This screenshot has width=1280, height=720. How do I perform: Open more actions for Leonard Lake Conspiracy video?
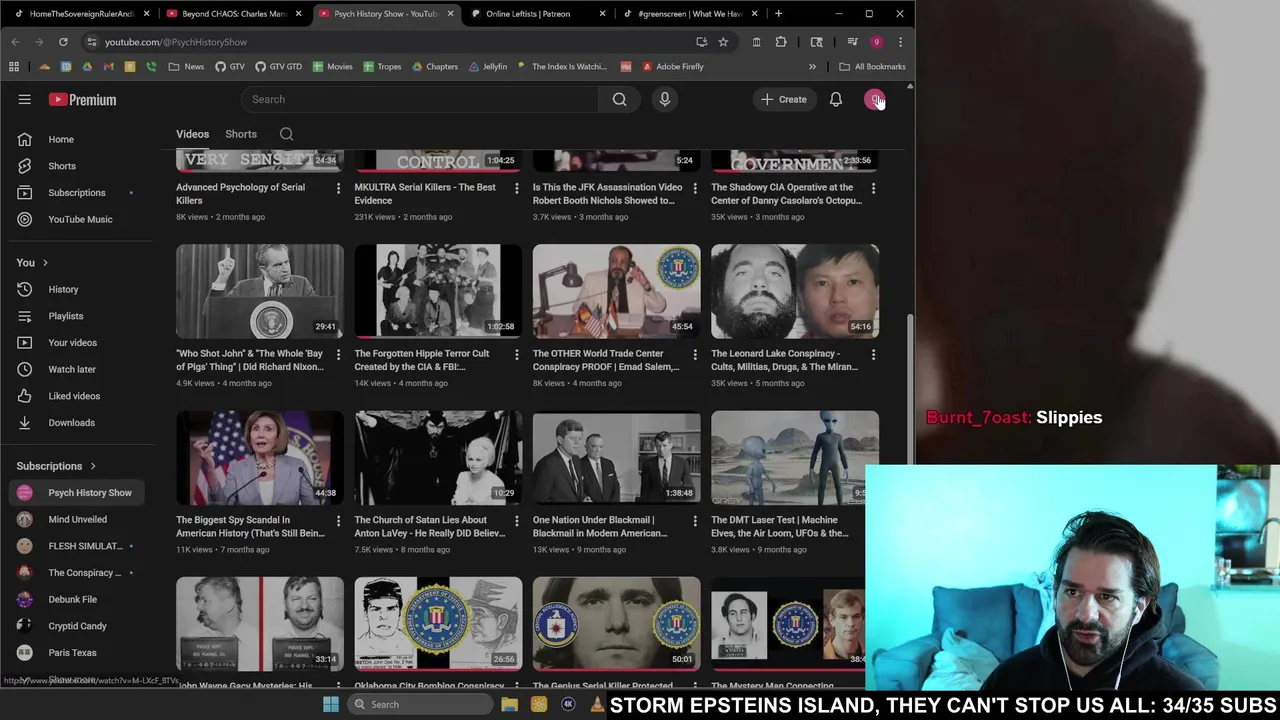[873, 354]
